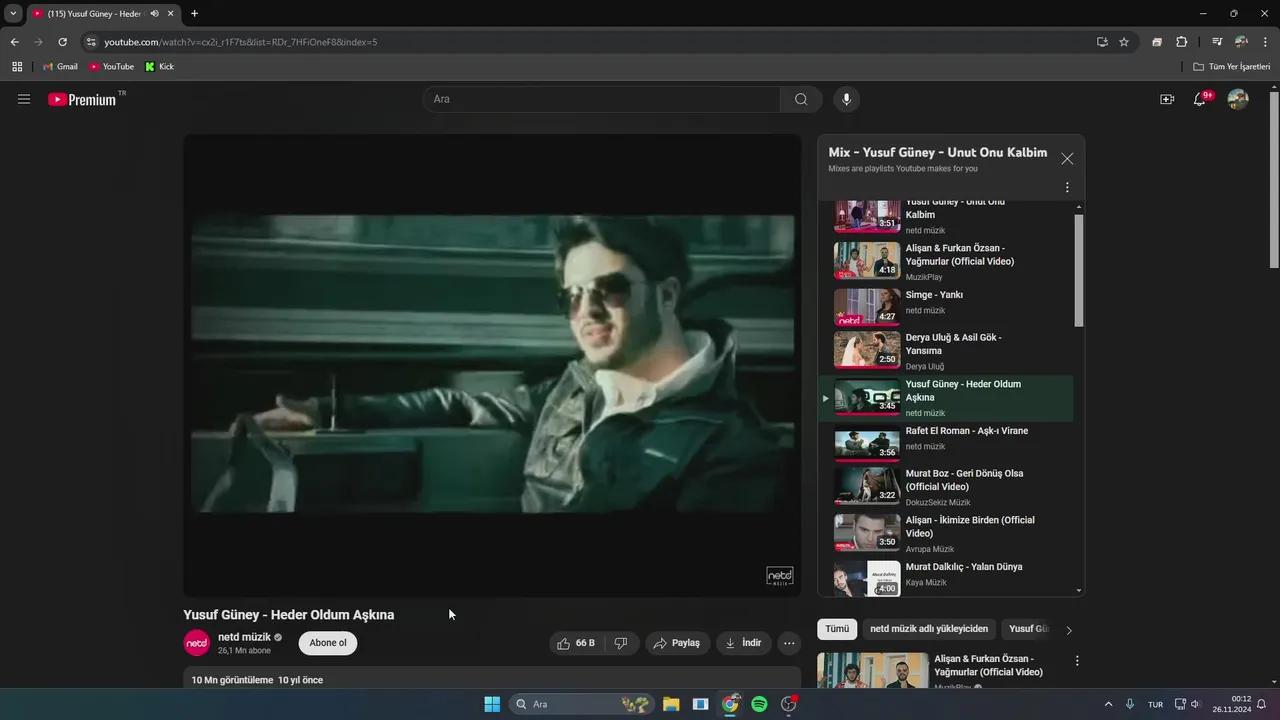Select the Tümü filter chip
The height and width of the screenshot is (720, 1280).
pos(837,629)
